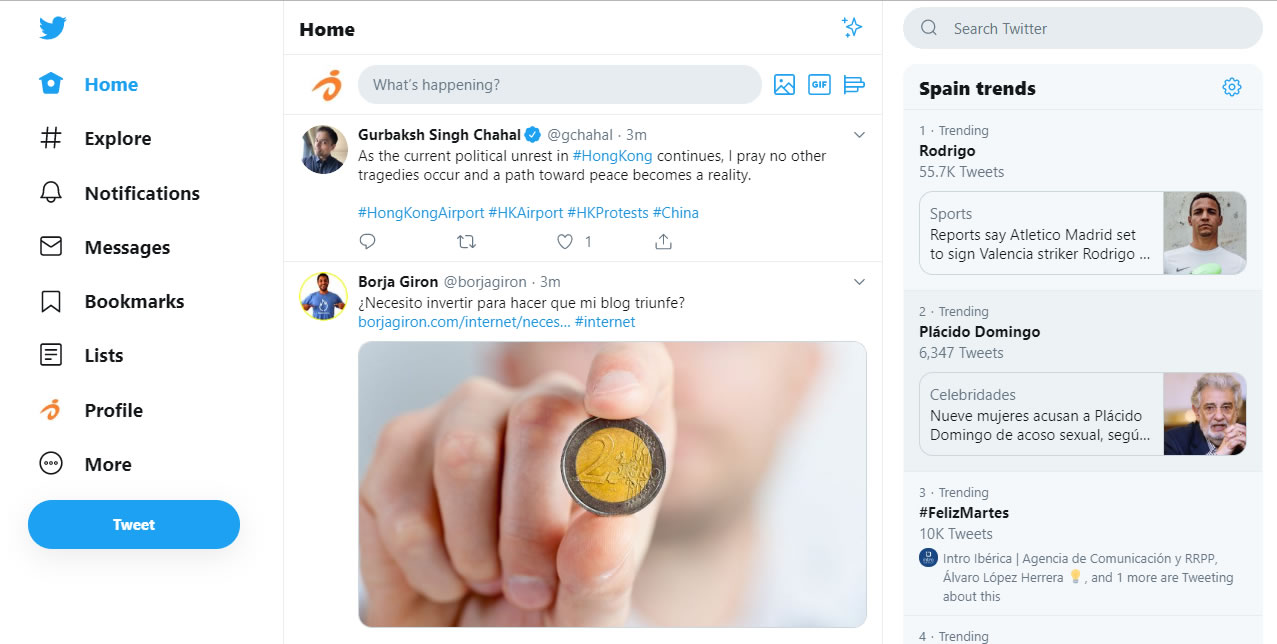Add a photo with the image icon

[x=784, y=85]
